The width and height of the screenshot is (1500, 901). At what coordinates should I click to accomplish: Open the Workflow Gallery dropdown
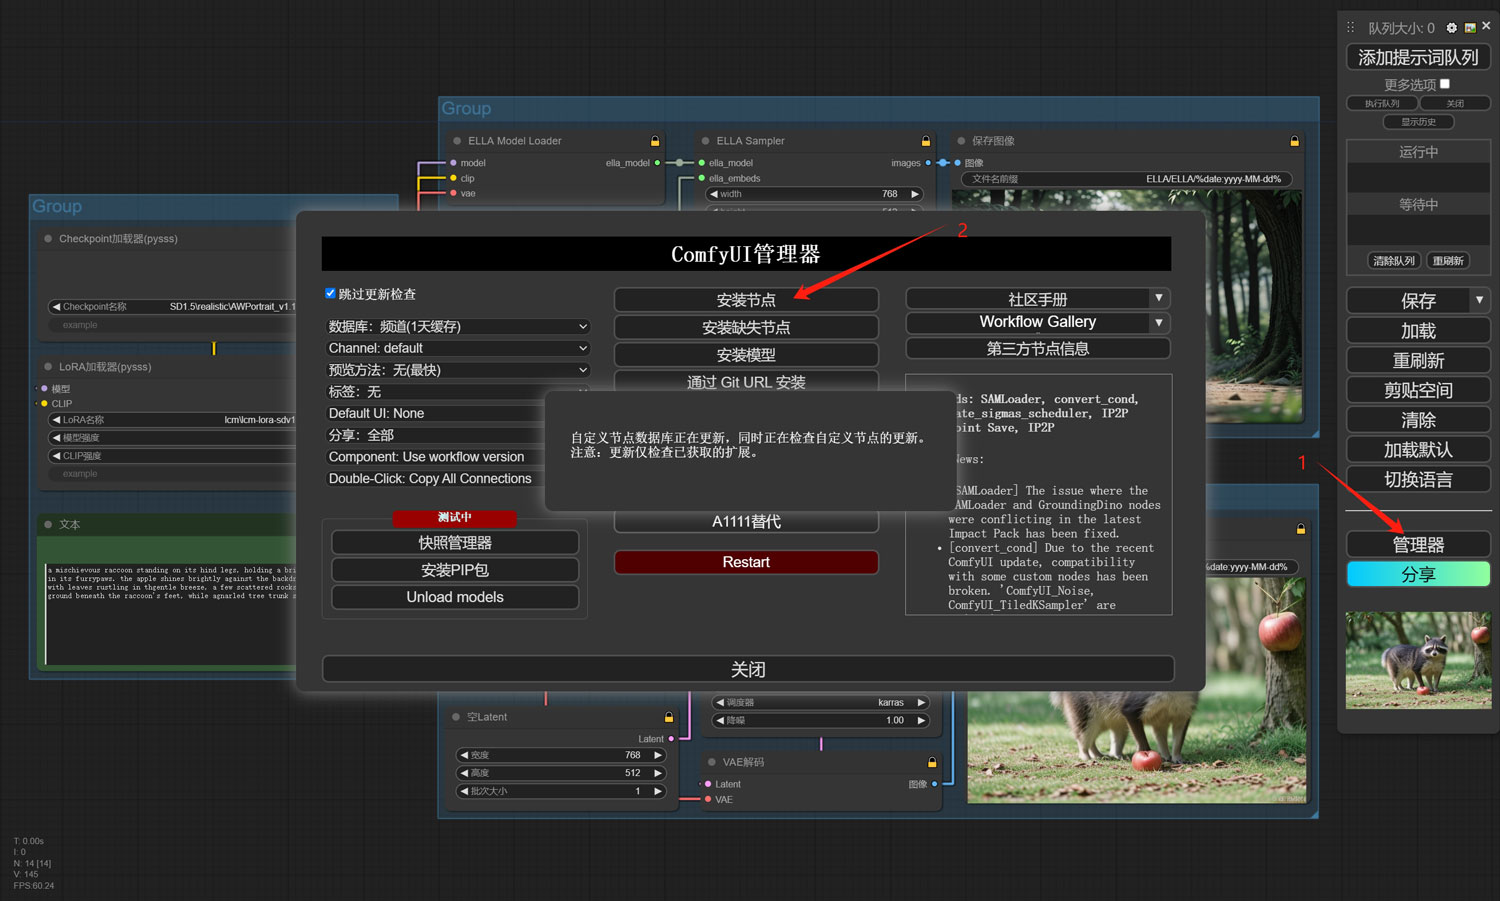pyautogui.click(x=1158, y=322)
